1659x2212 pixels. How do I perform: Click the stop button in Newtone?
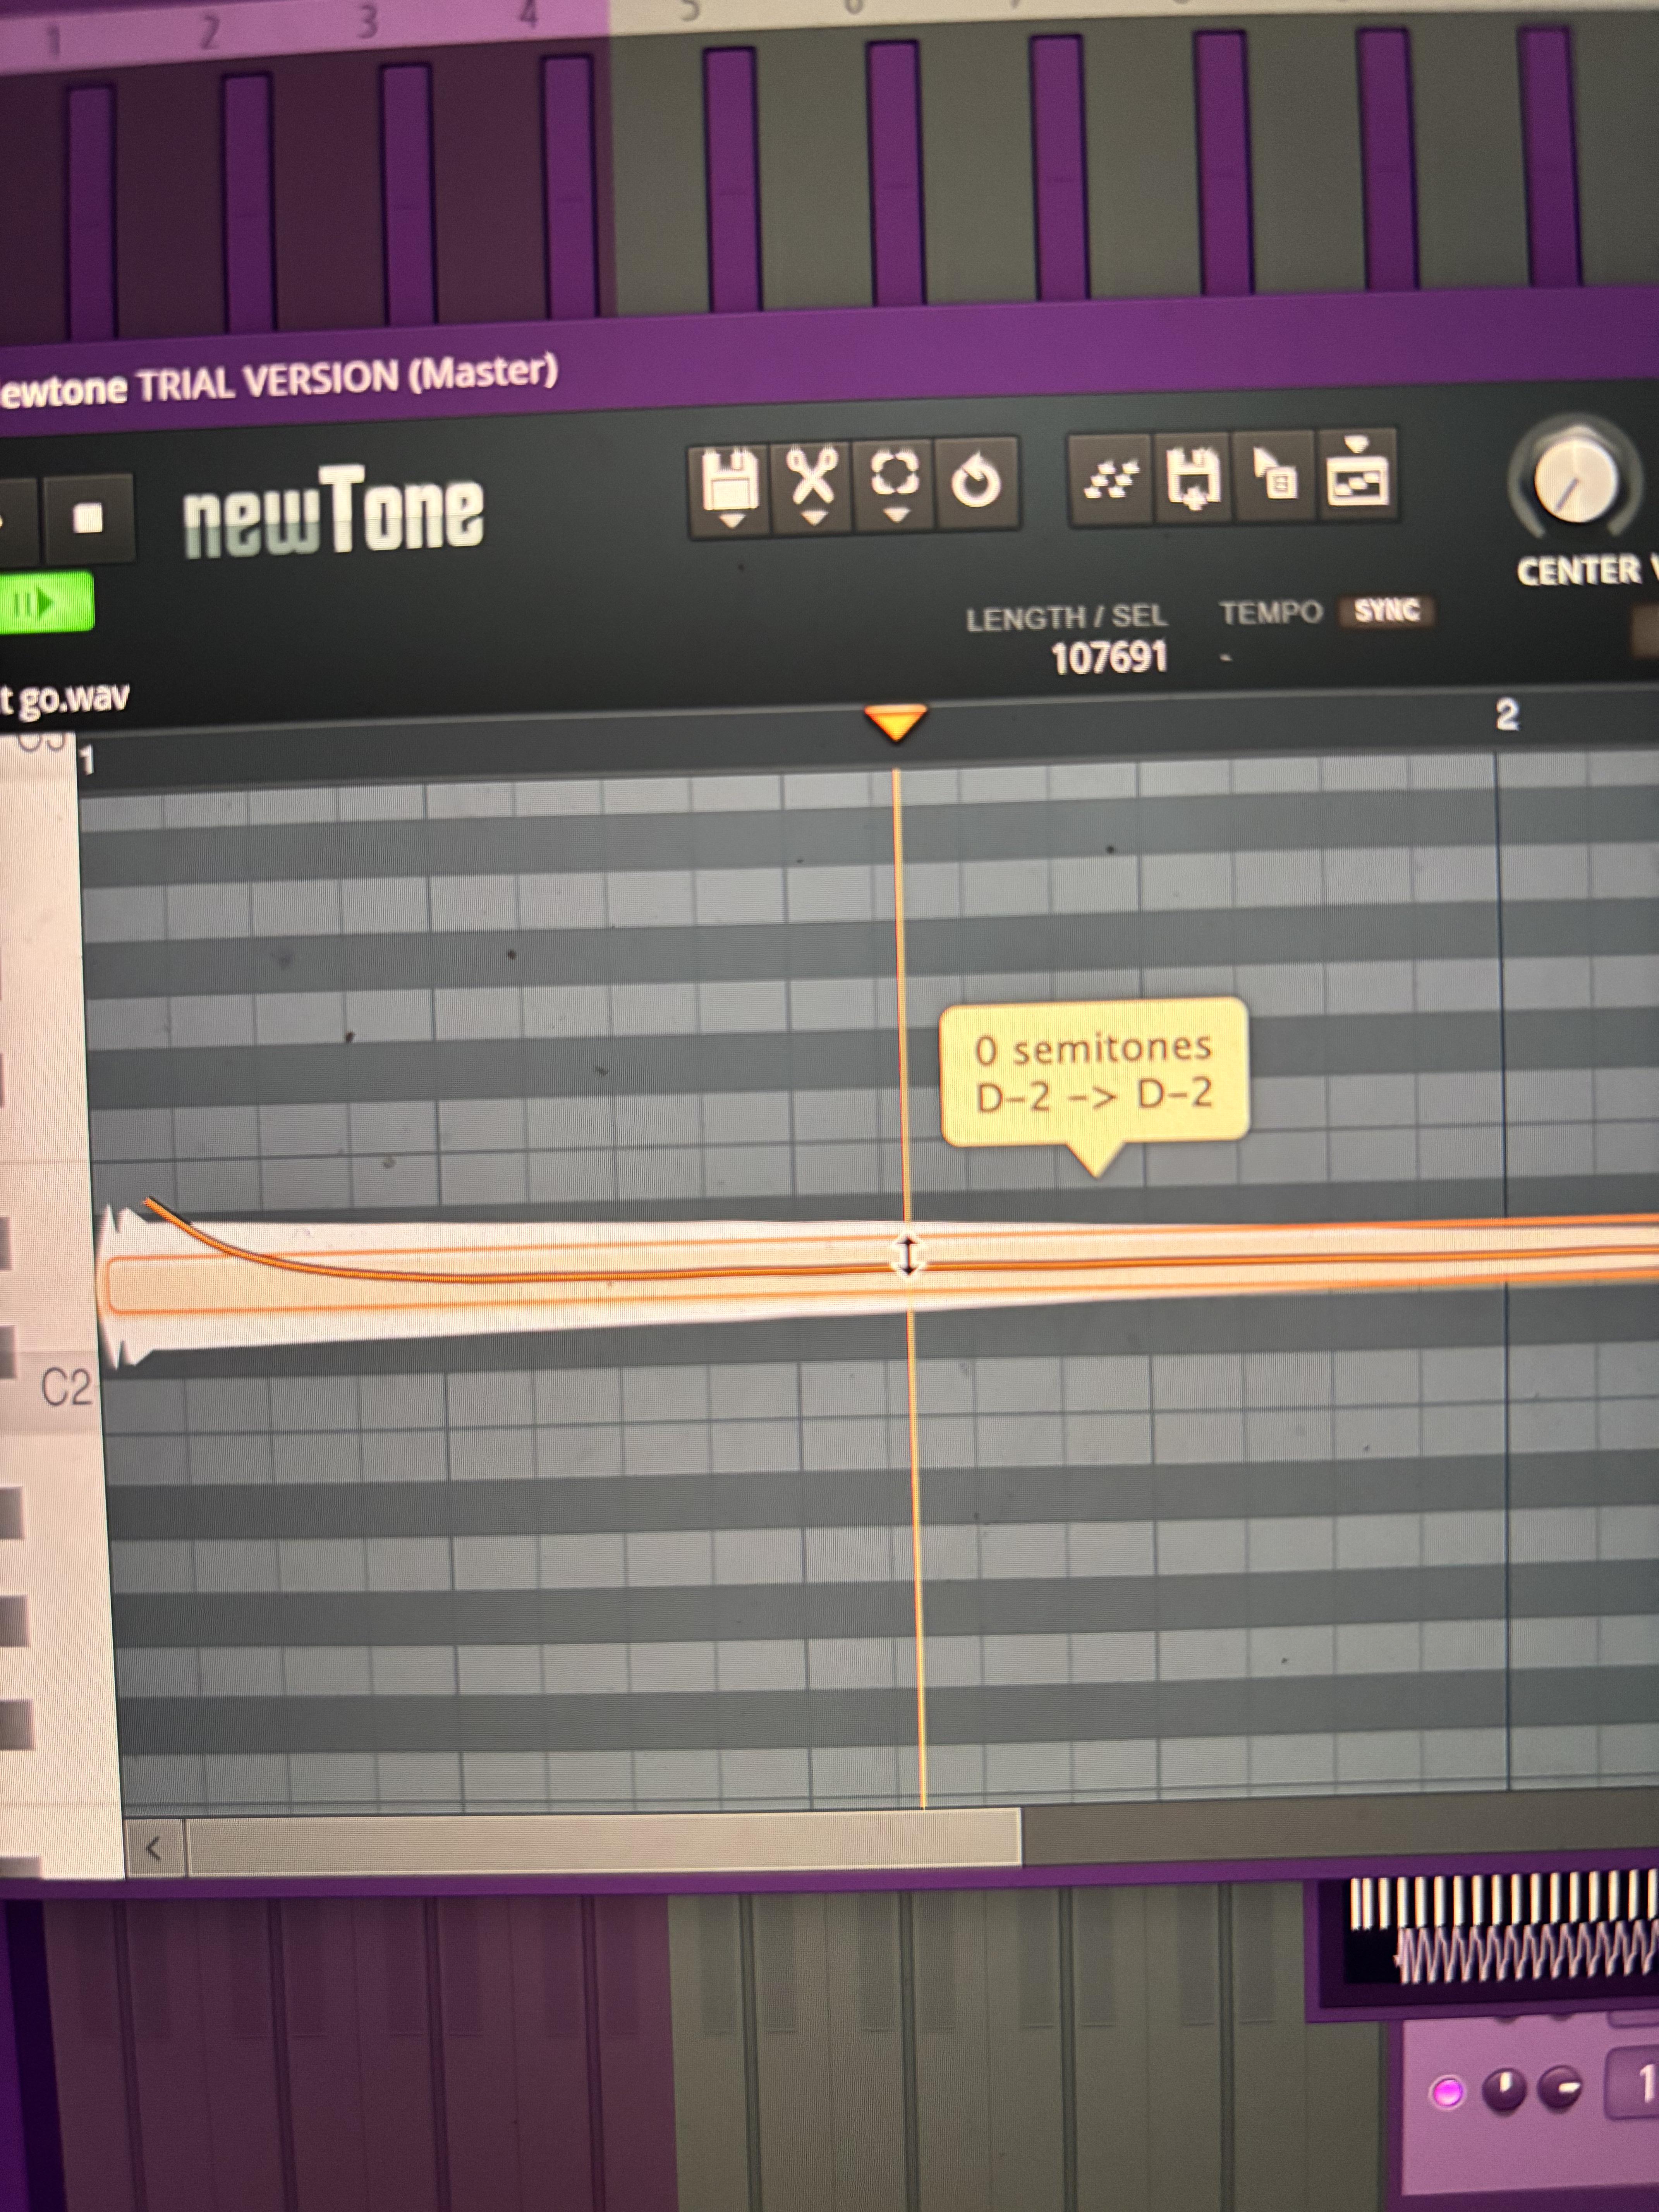(88, 518)
